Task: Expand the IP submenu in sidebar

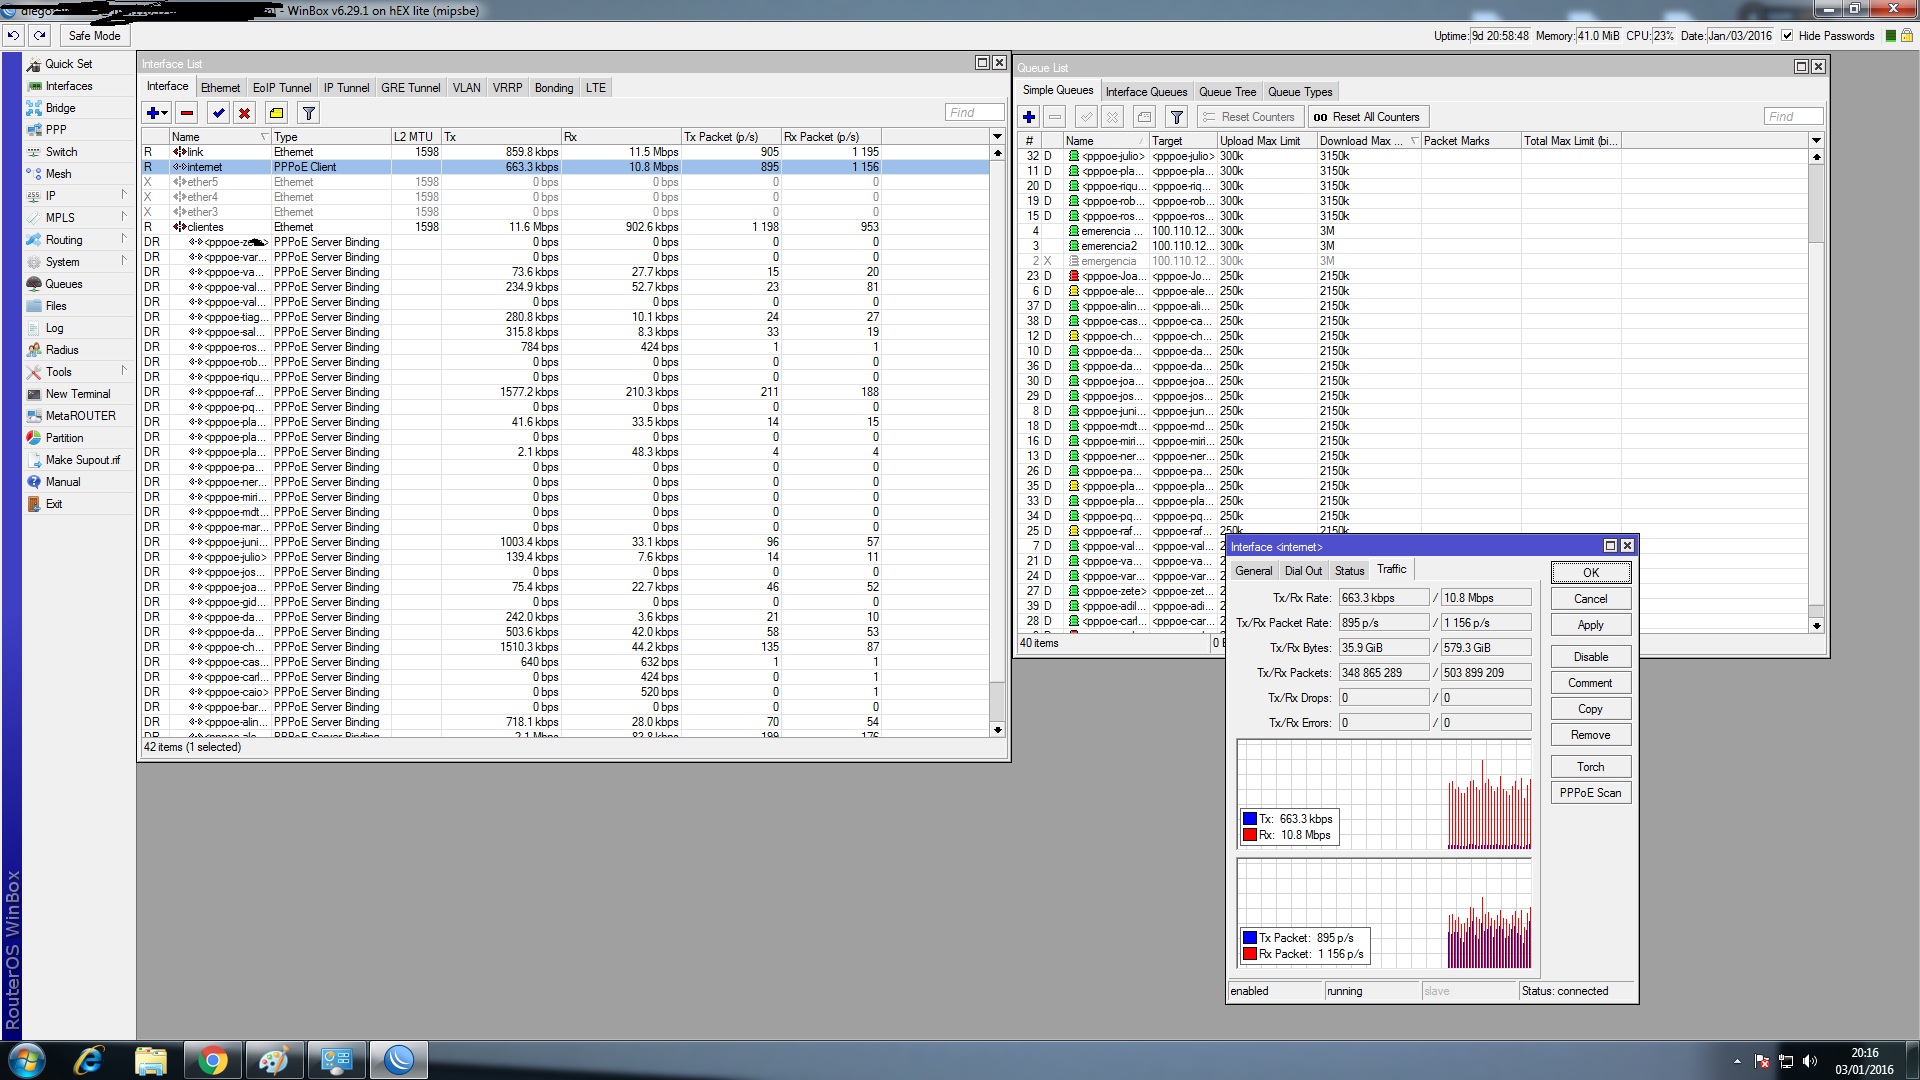Action: tap(51, 196)
